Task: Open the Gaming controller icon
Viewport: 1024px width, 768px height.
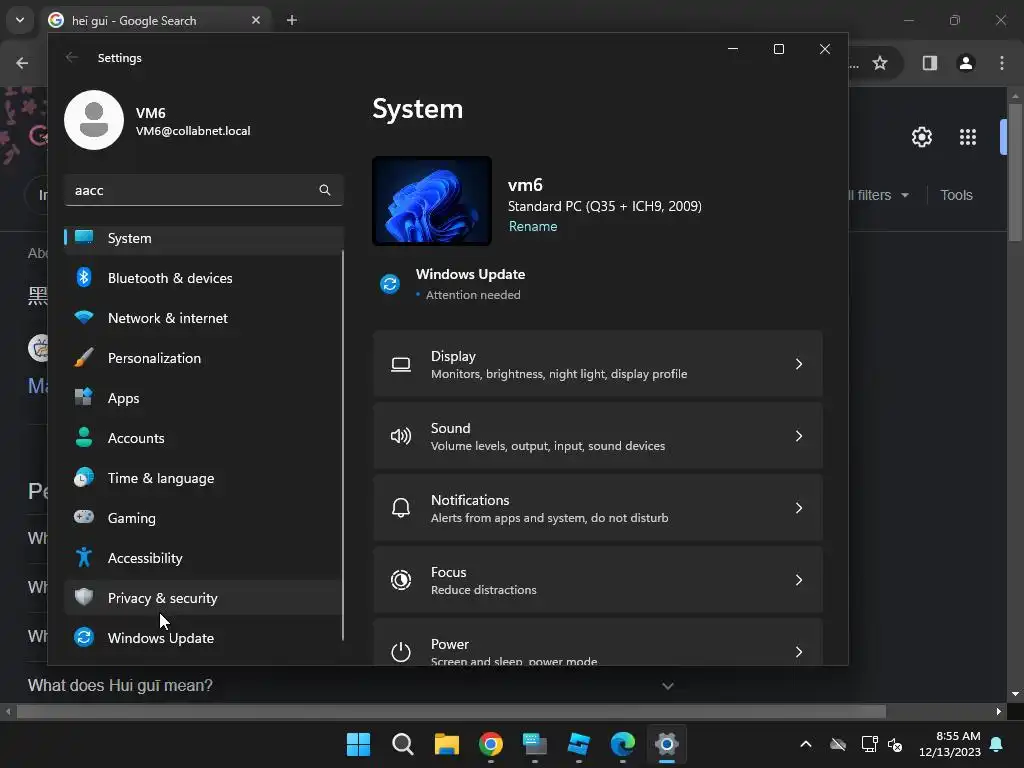Action: pyautogui.click(x=84, y=517)
